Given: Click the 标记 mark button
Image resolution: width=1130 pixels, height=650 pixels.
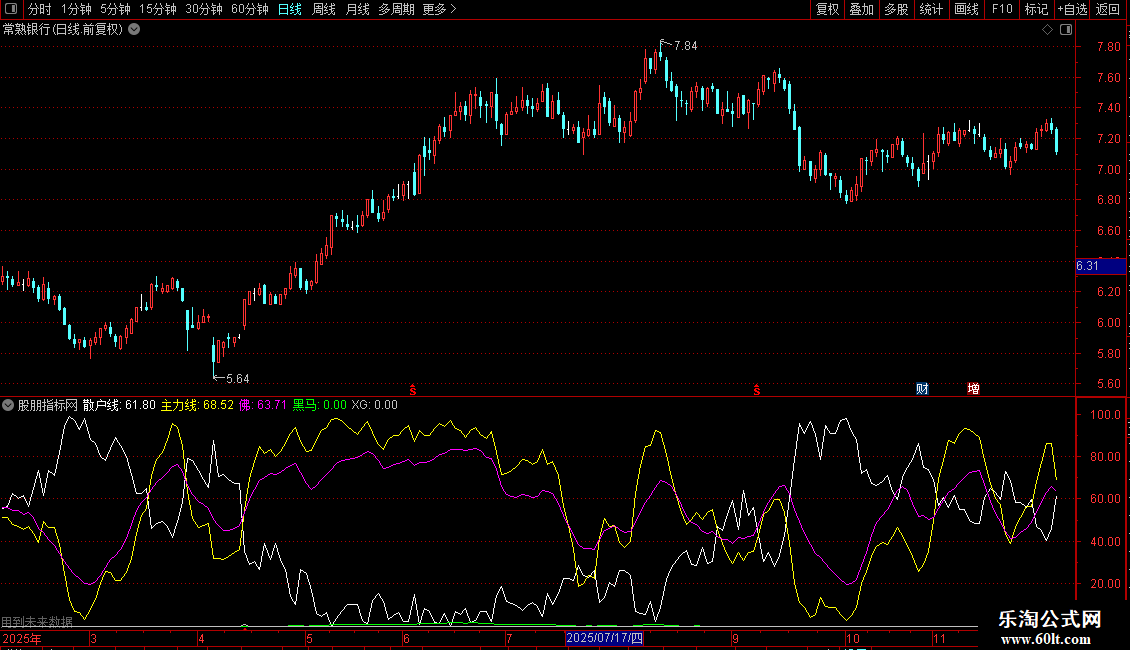Looking at the screenshot, I should point(1036,9).
